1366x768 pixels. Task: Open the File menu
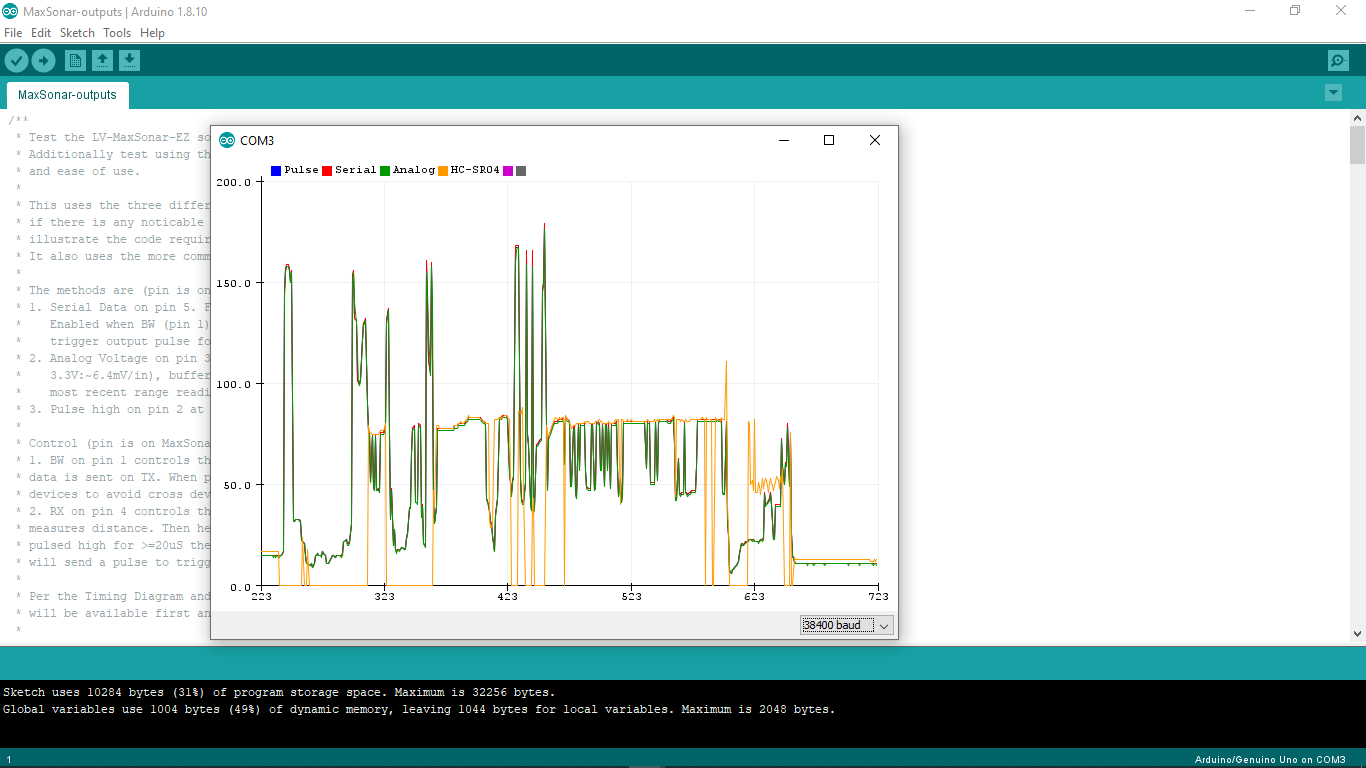pyautogui.click(x=13, y=32)
